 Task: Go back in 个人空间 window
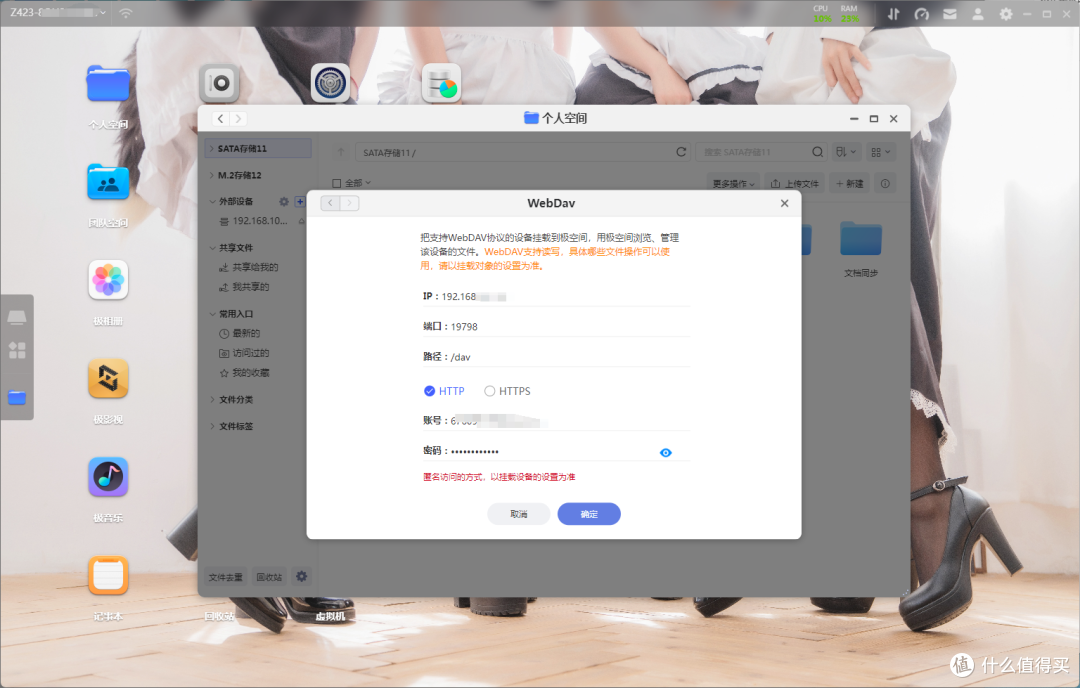(220, 118)
